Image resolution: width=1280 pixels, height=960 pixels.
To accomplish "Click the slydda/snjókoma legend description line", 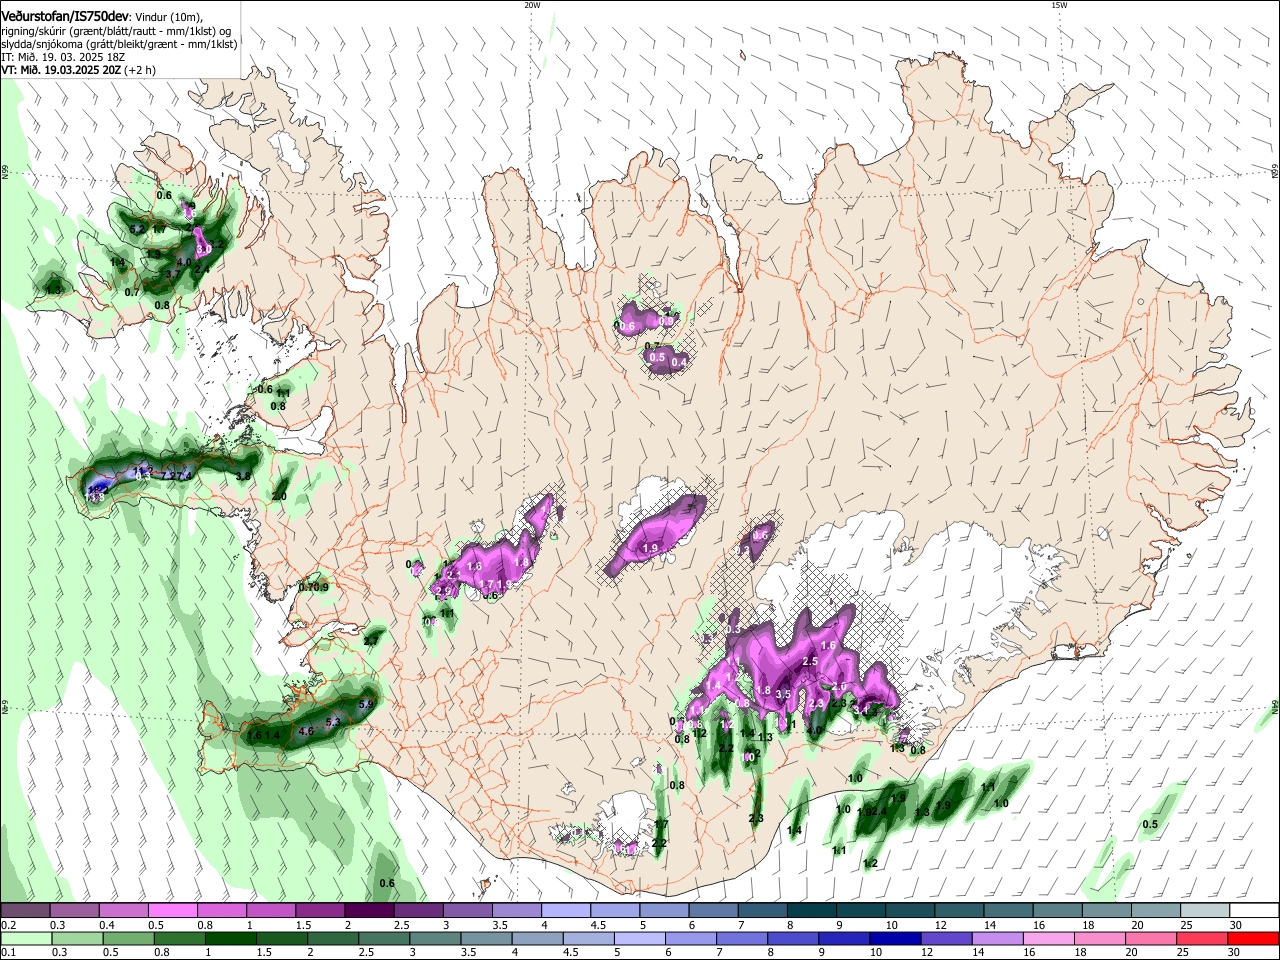I will coord(119,44).
